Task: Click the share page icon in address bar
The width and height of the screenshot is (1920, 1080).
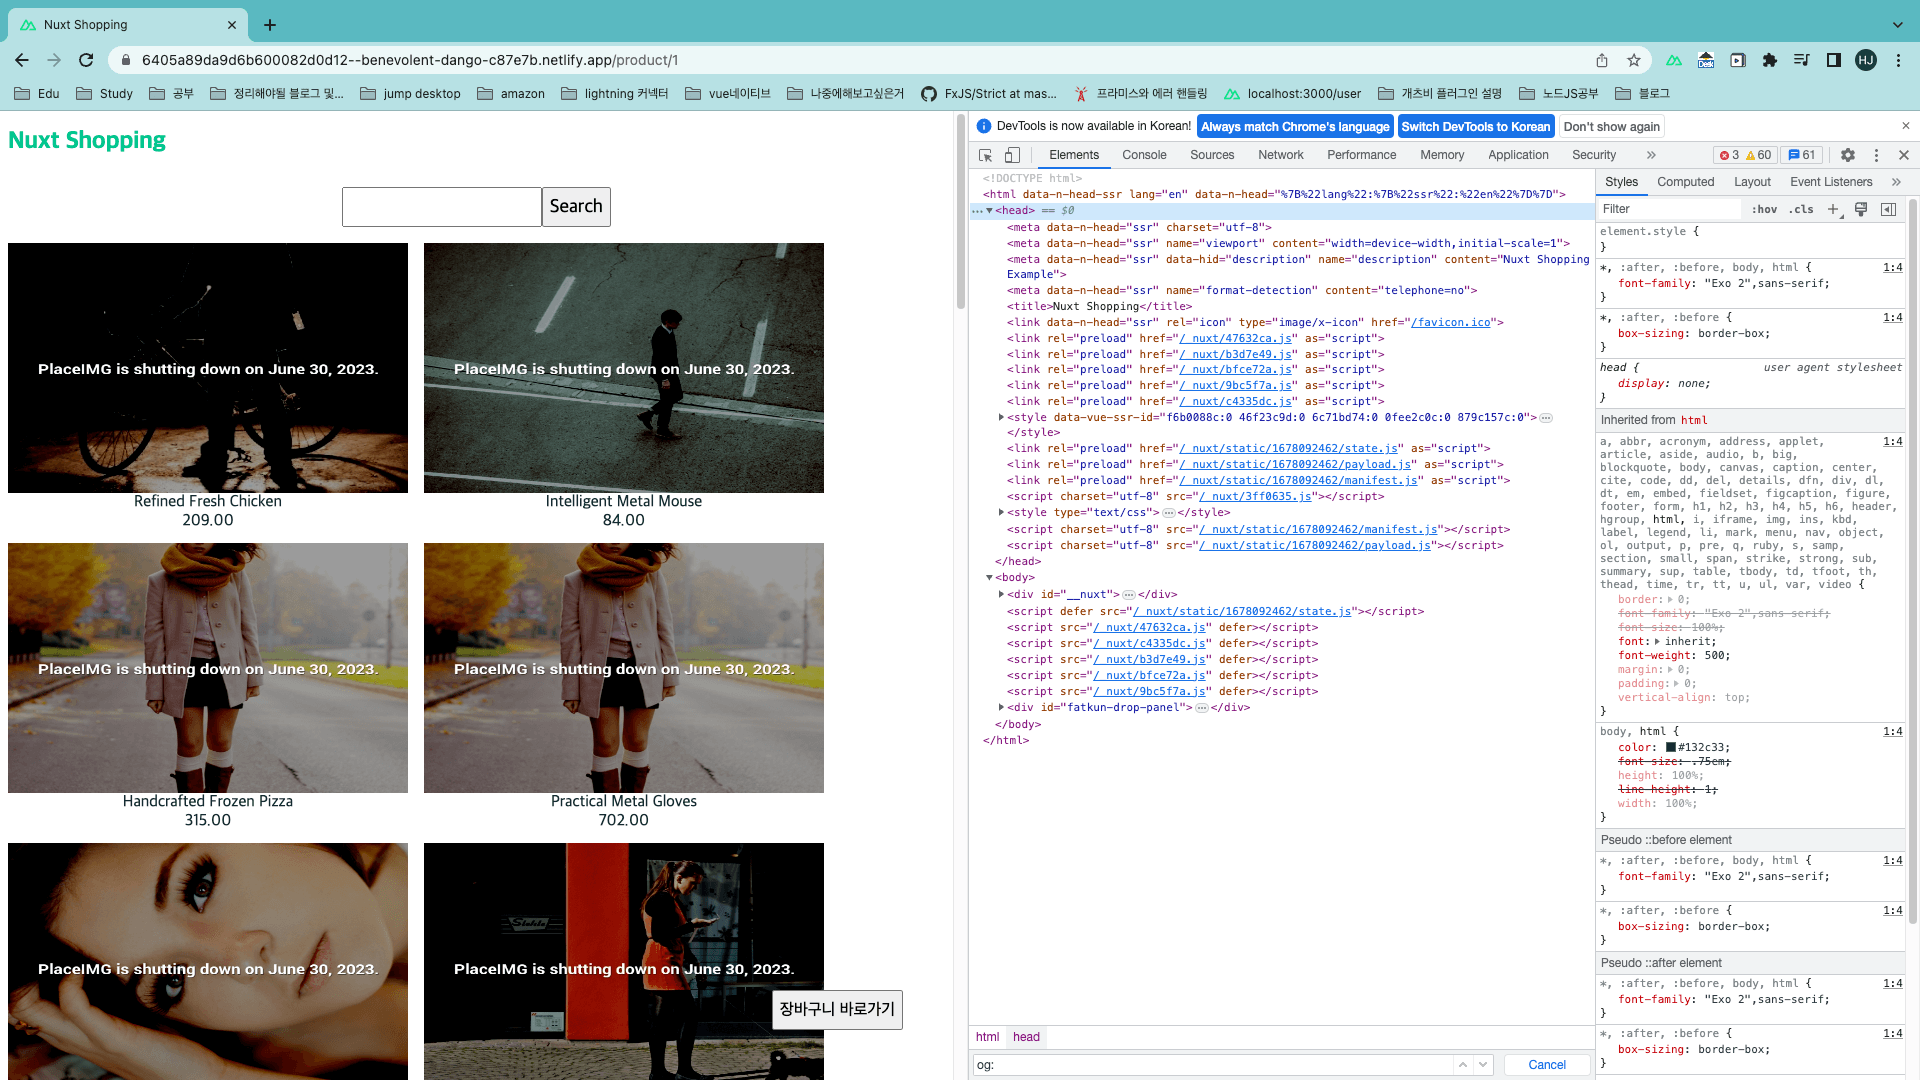Action: [x=1602, y=60]
